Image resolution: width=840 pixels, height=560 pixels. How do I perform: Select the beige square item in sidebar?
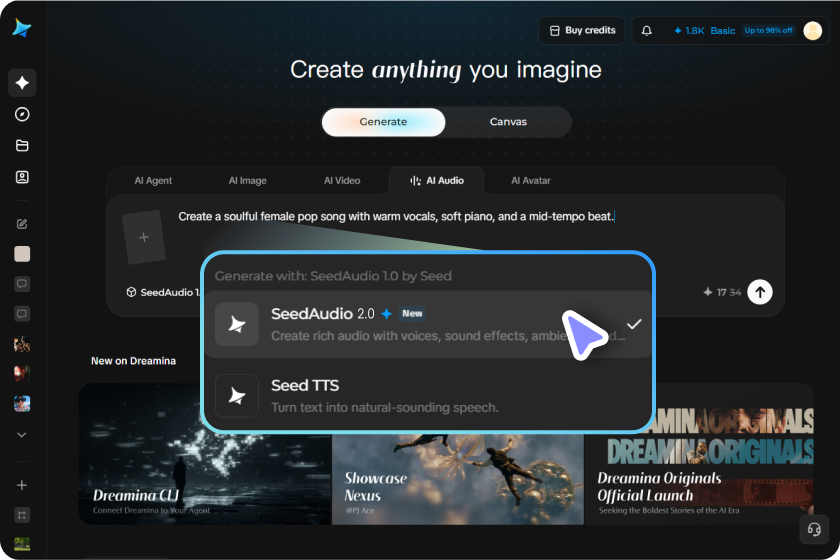point(22,254)
